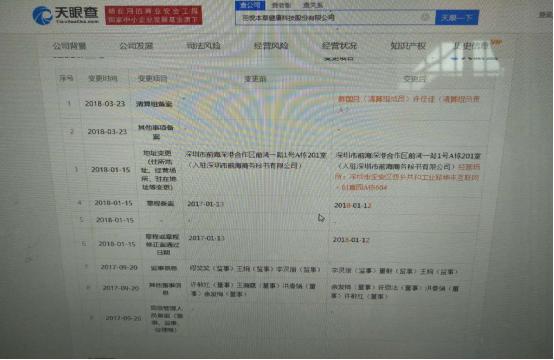Click the 变更项目 column header
Image resolution: width=554 pixels, height=360 pixels.
tap(153, 78)
